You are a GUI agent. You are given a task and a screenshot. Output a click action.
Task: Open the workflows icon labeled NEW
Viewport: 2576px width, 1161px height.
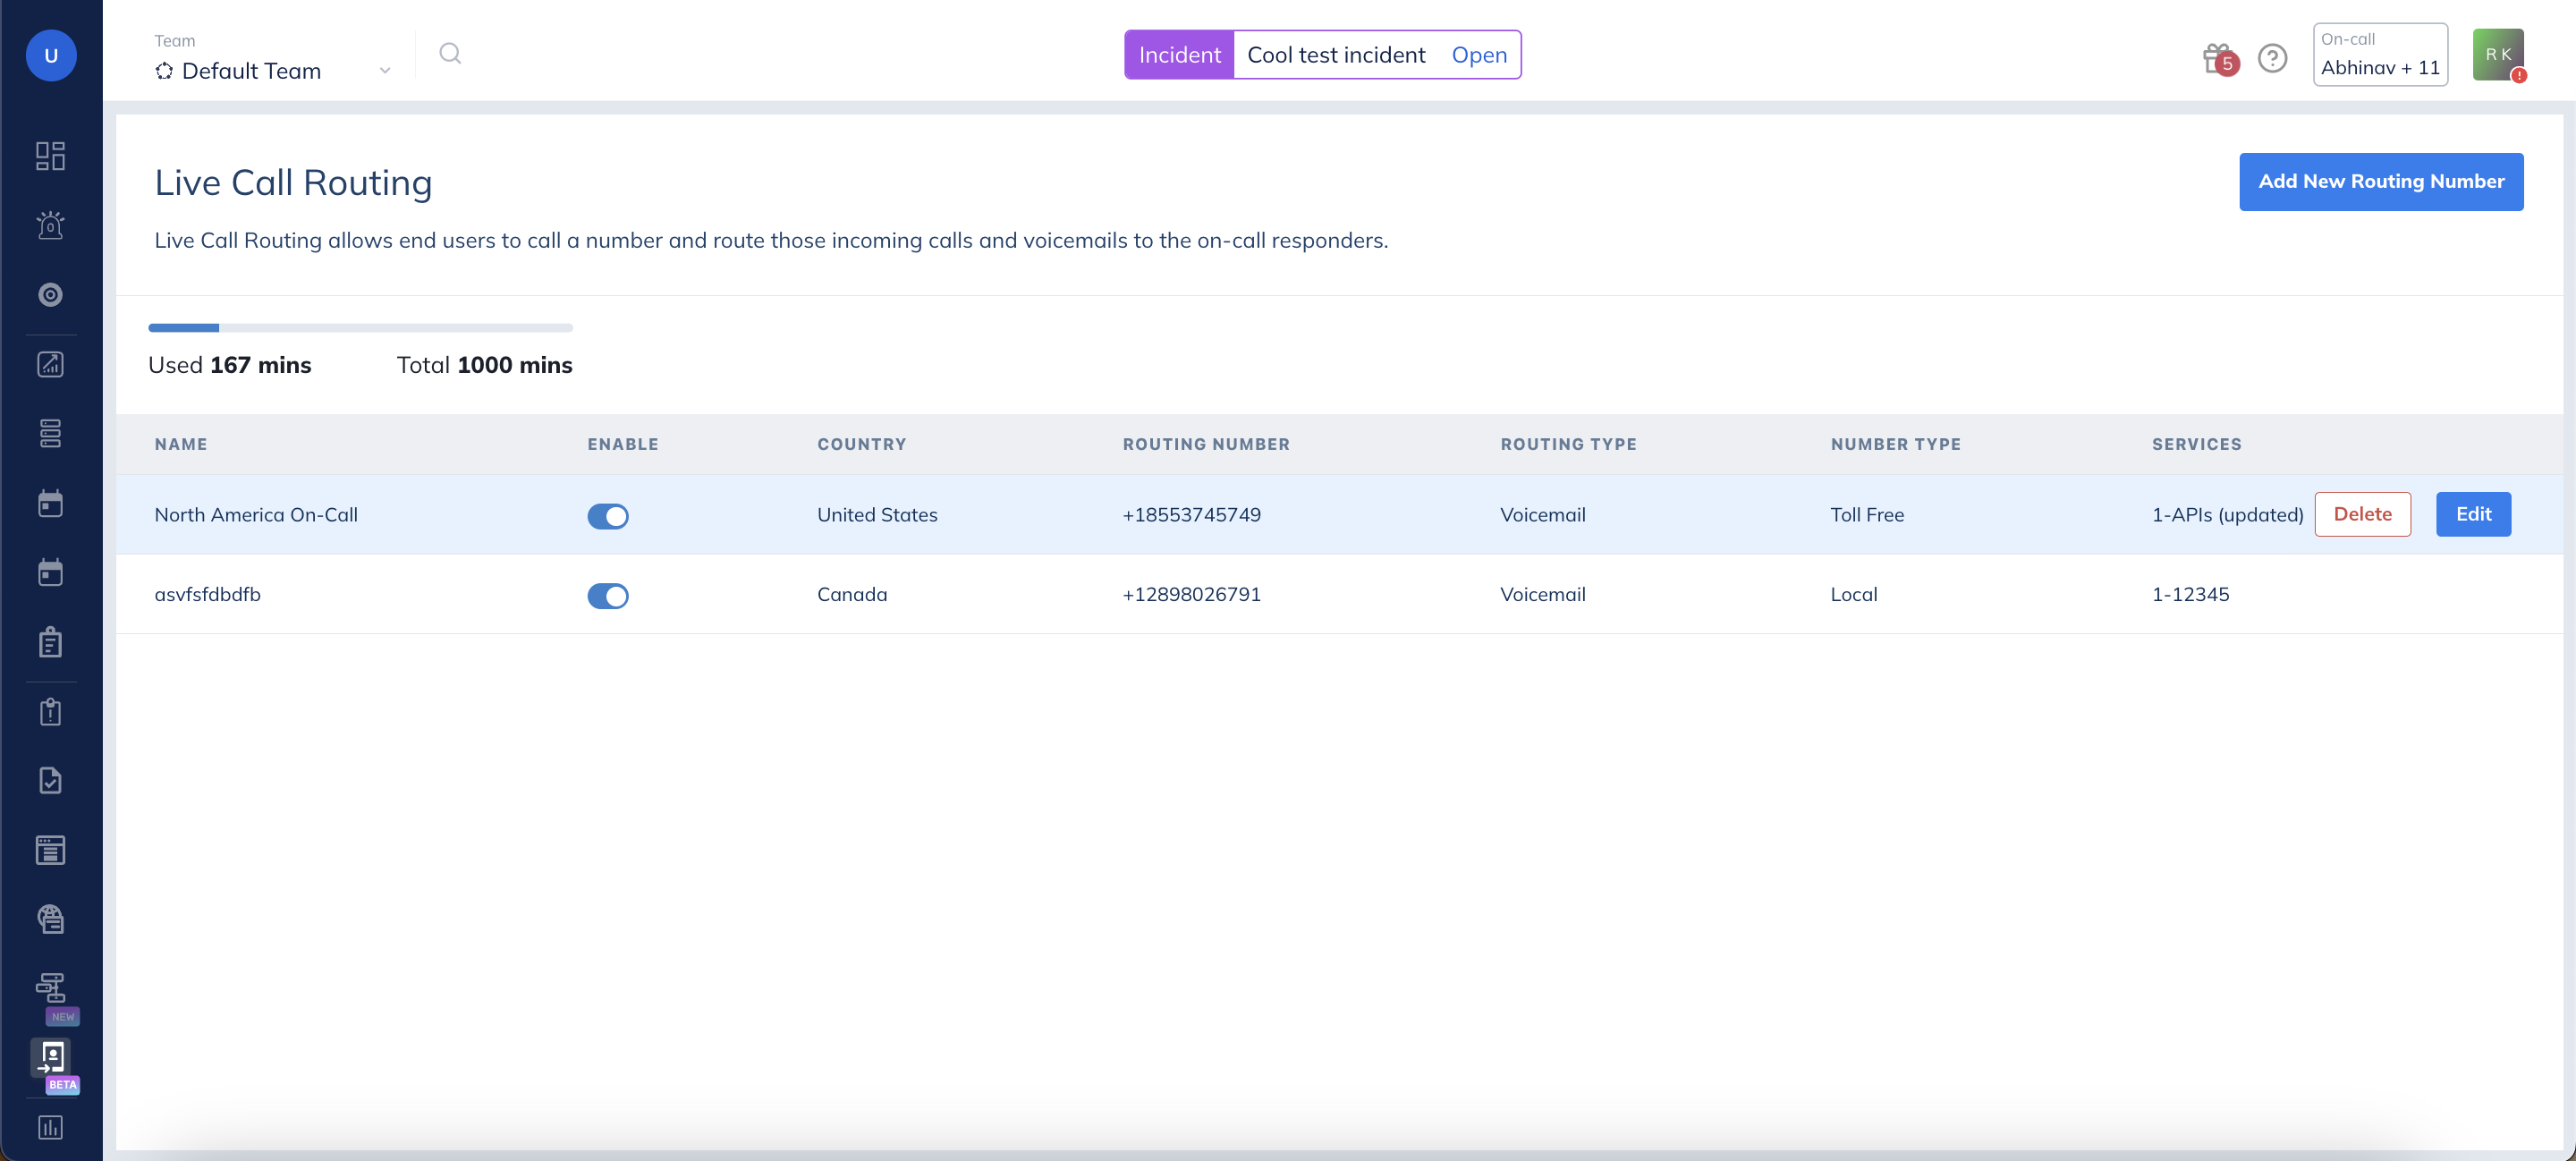[50, 988]
